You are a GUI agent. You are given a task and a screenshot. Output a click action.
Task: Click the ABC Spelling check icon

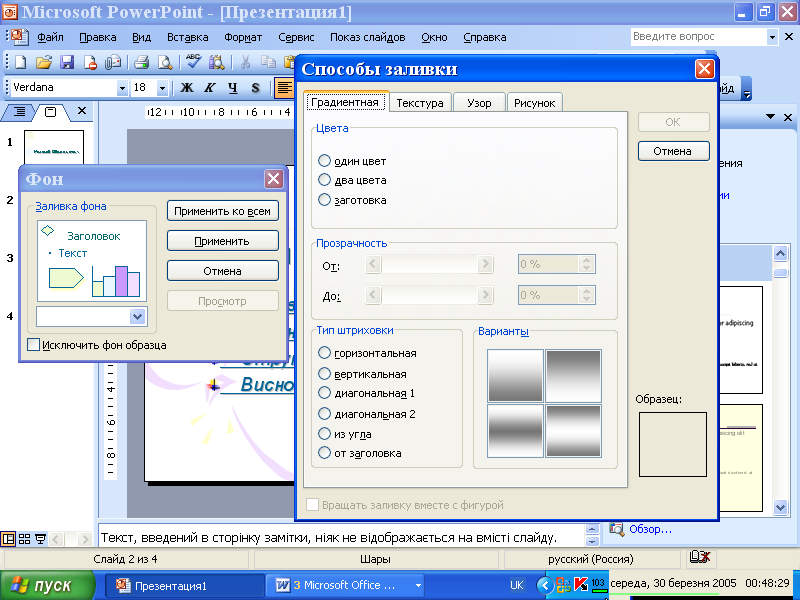pos(193,62)
